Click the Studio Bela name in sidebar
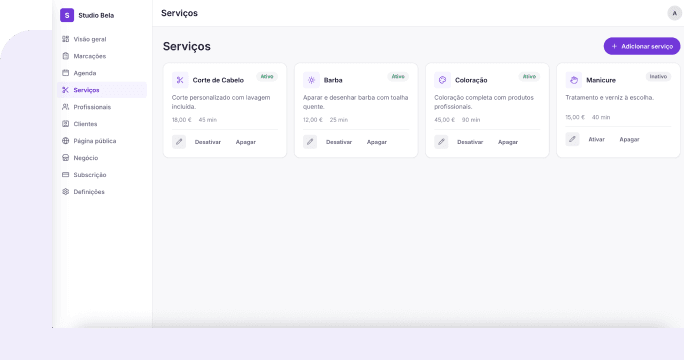 click(96, 15)
